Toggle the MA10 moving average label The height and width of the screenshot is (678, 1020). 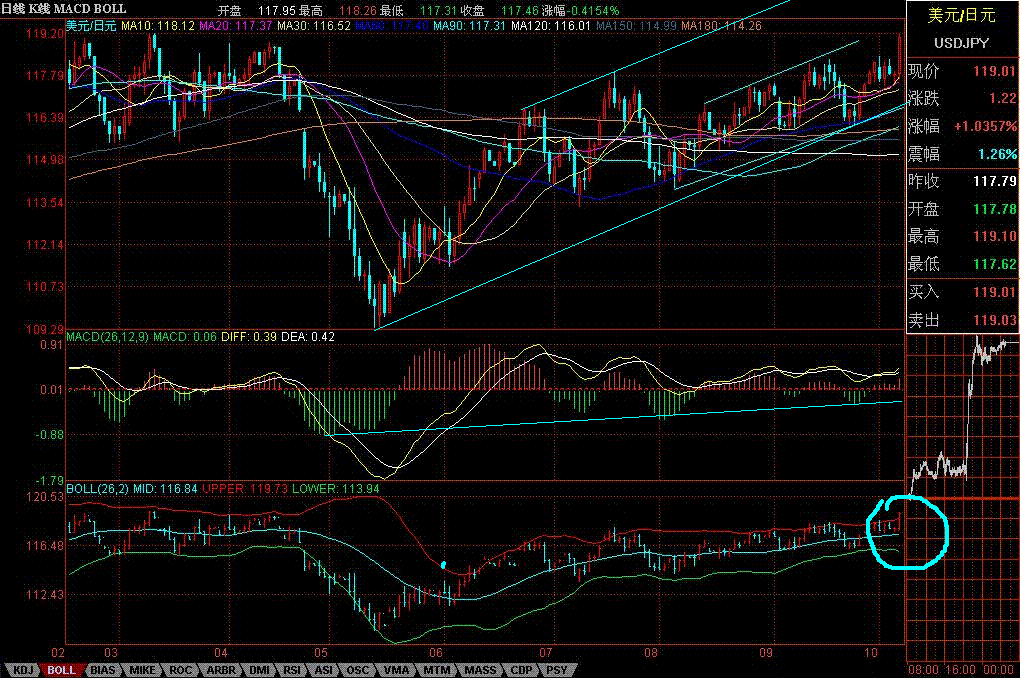click(137, 27)
